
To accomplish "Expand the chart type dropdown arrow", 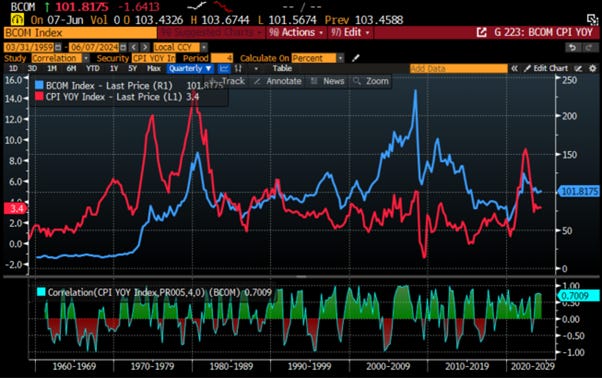I will pyautogui.click(x=256, y=69).
